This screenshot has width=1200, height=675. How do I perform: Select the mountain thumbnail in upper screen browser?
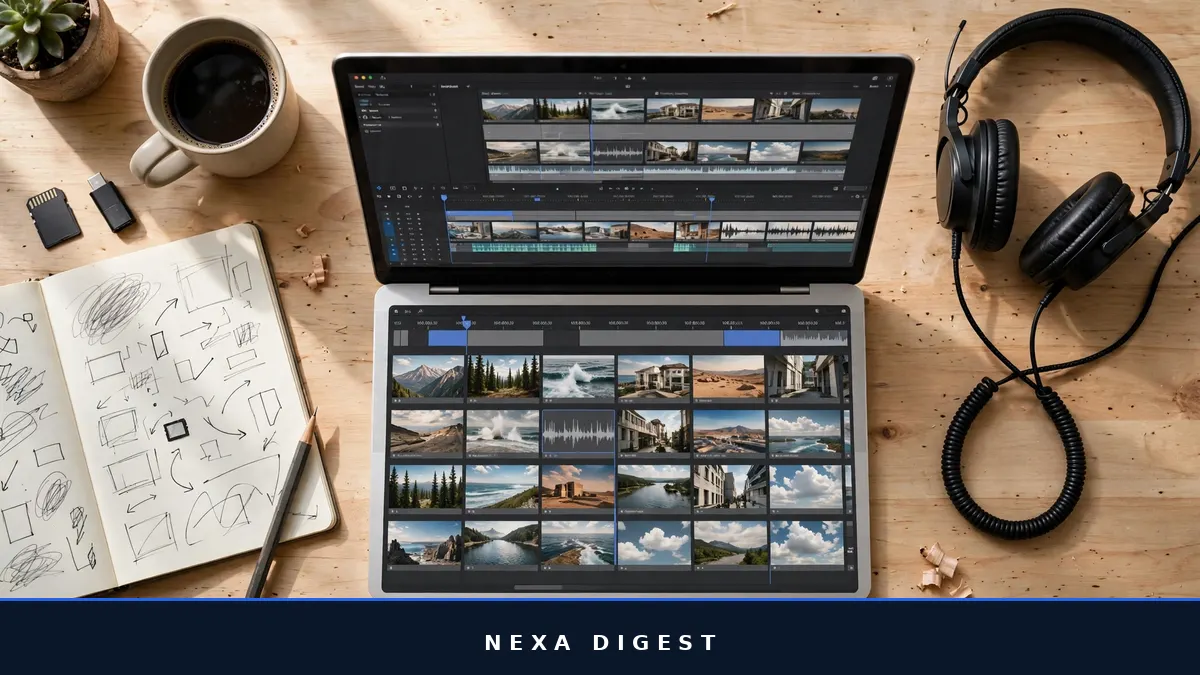coord(508,109)
